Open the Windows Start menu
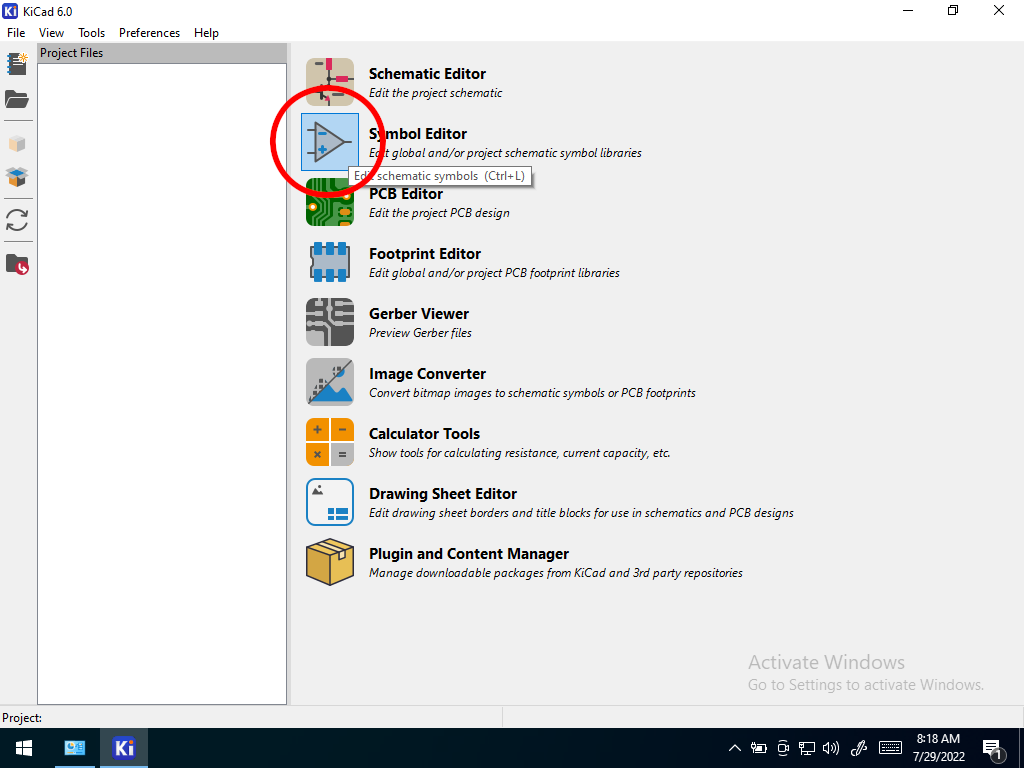1024x768 pixels. click(x=24, y=748)
